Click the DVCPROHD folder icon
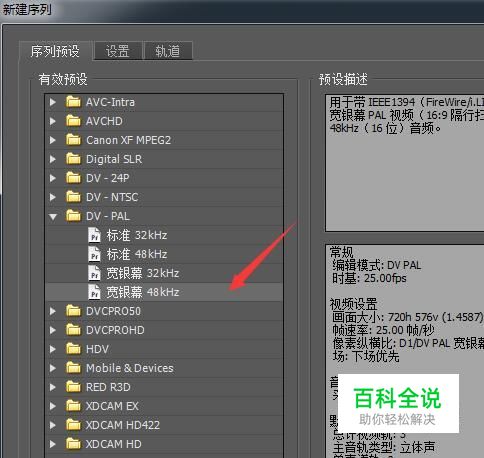The image size is (484, 458). coord(73,329)
